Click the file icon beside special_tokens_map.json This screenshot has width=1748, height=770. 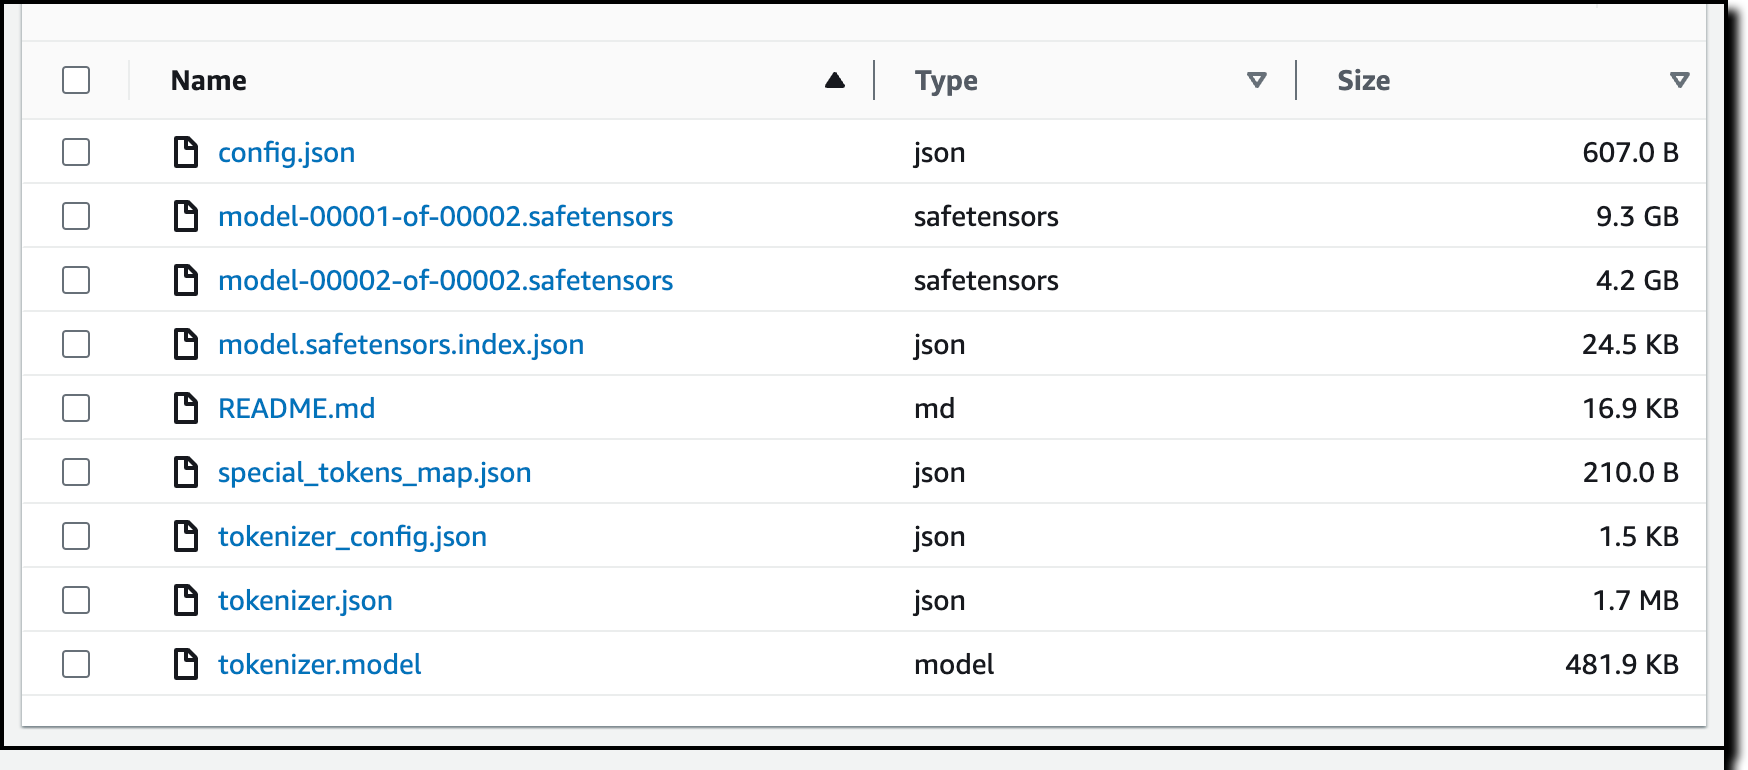click(186, 472)
